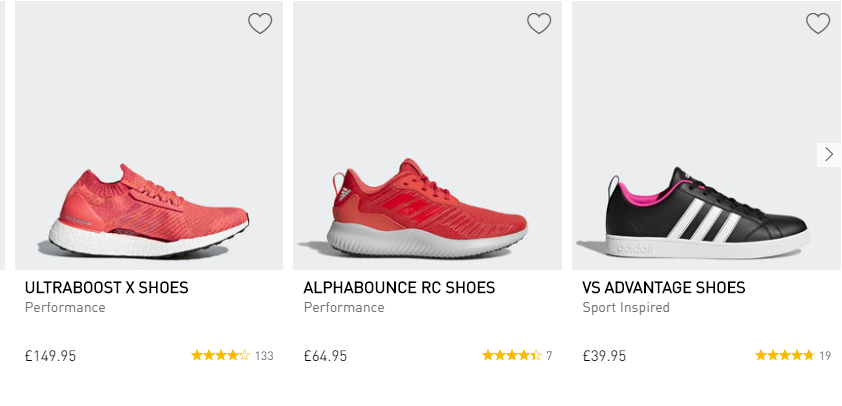
Task: Select the VS ADVANTAGE SHOES title
Action: click(664, 288)
